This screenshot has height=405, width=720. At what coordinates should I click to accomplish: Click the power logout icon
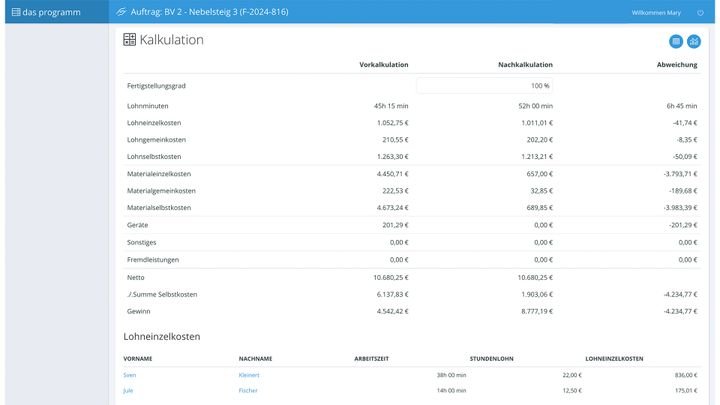[x=700, y=13]
